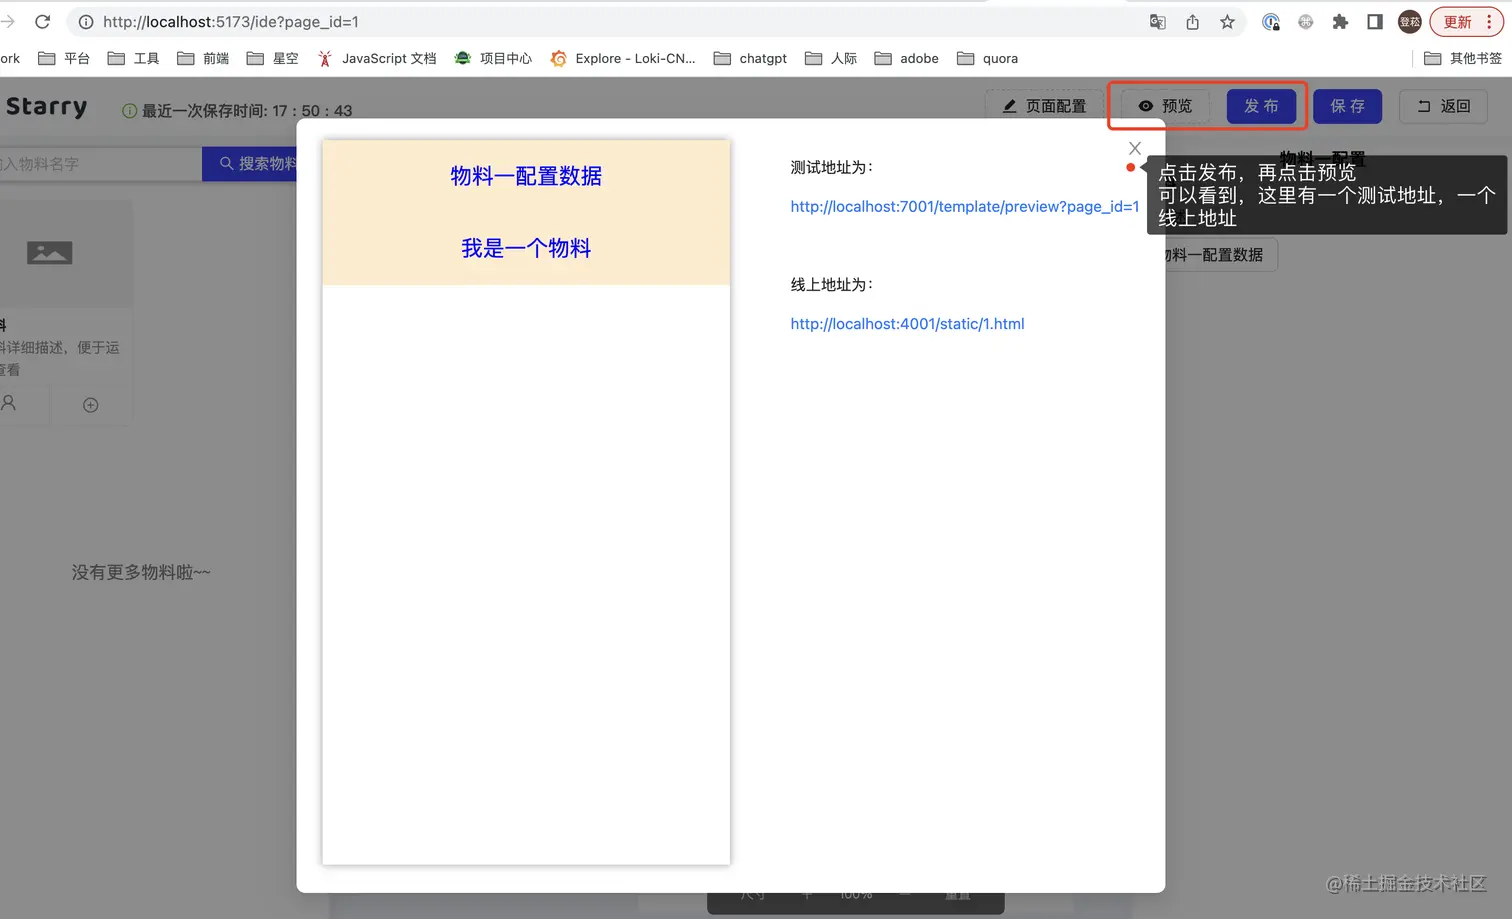Image resolution: width=1512 pixels, height=919 pixels.
Task: Click the grey globe extension icon
Action: pyautogui.click(x=1305, y=22)
